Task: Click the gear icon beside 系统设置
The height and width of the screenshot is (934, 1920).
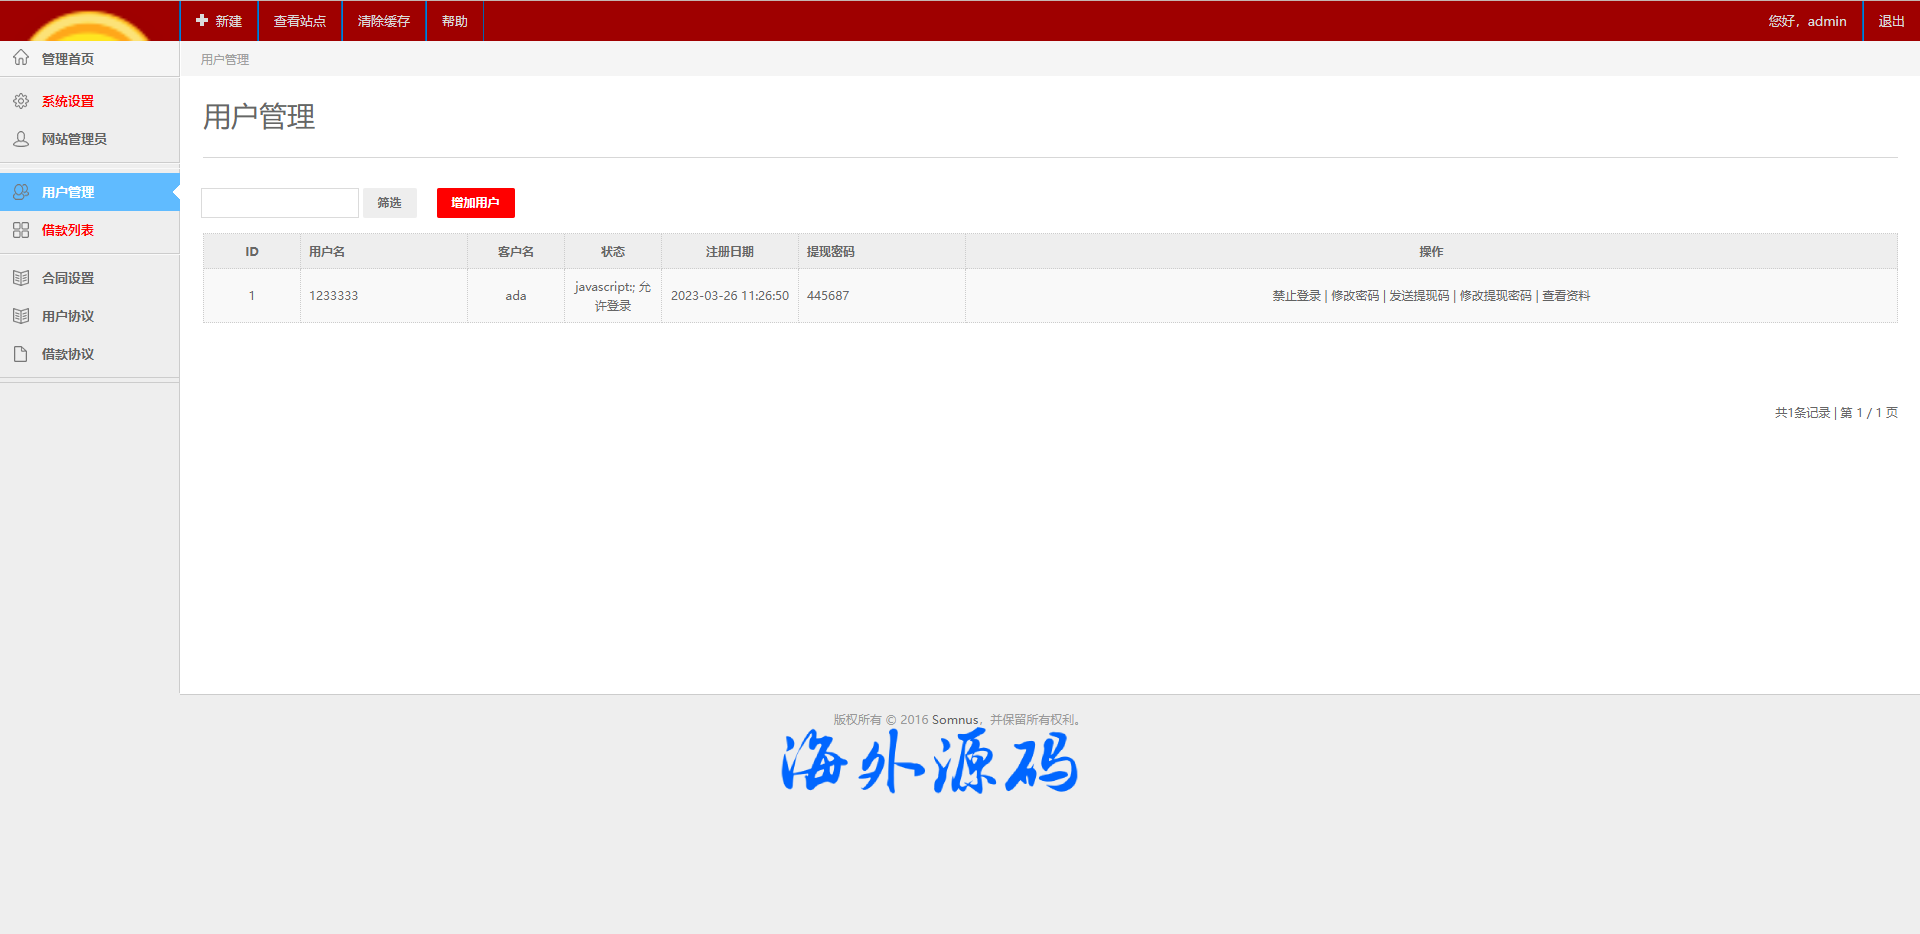Action: coord(21,101)
